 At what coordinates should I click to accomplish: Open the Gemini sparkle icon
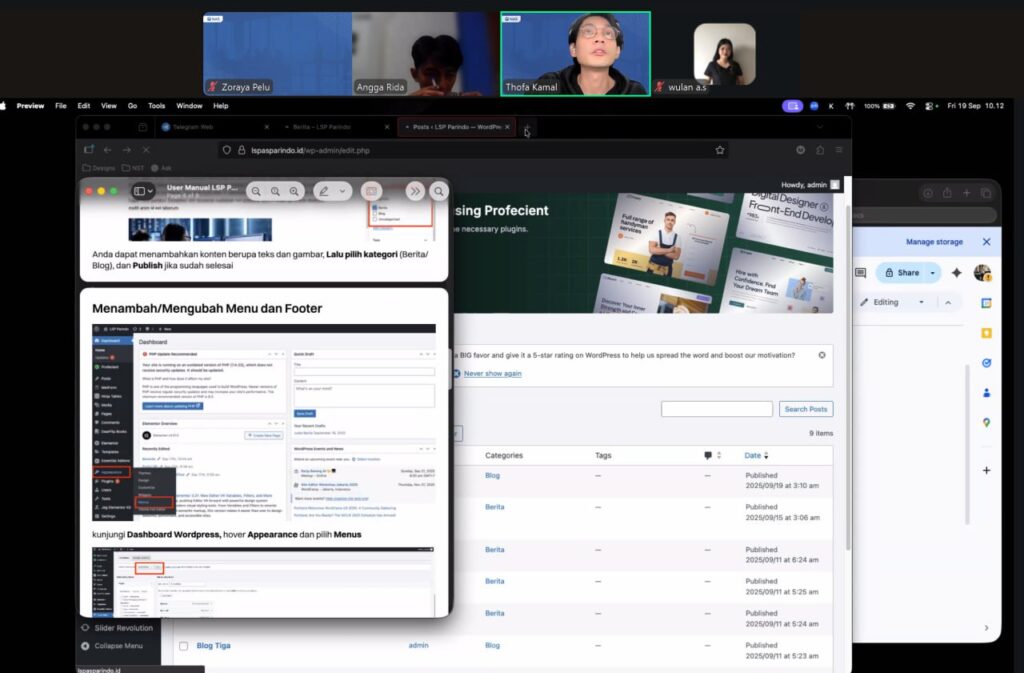(x=956, y=273)
